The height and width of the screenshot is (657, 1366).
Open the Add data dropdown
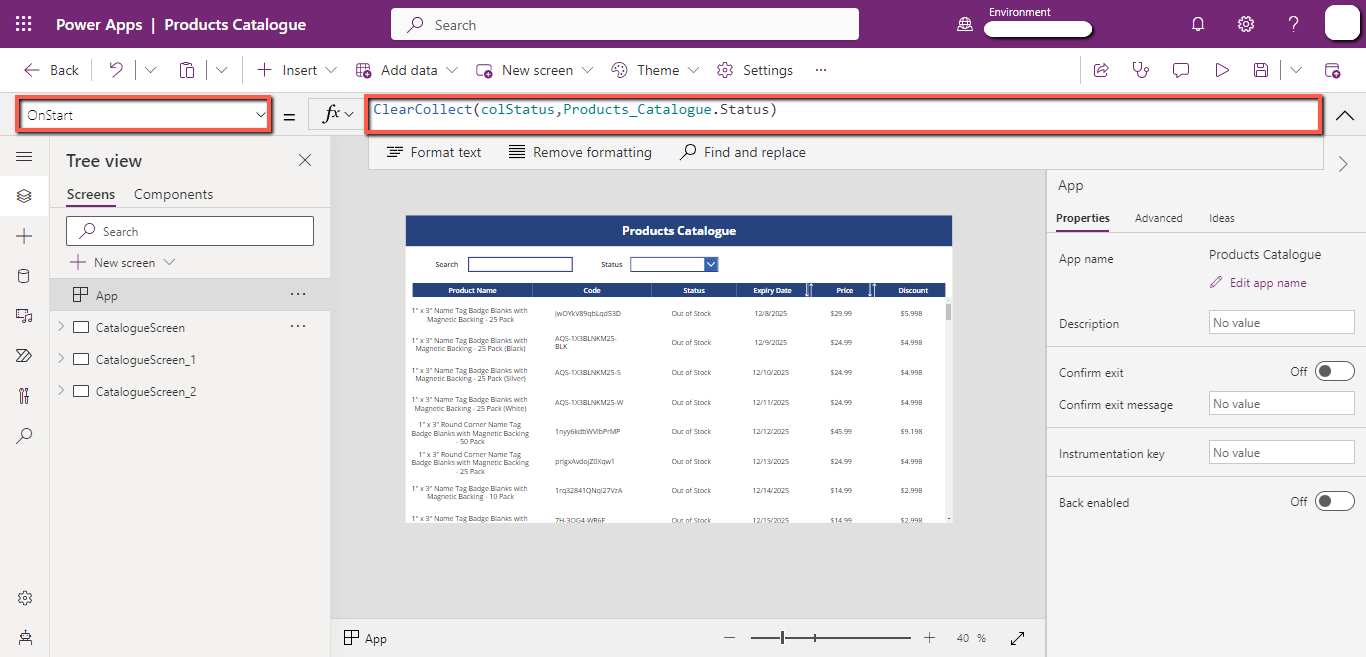click(x=451, y=70)
